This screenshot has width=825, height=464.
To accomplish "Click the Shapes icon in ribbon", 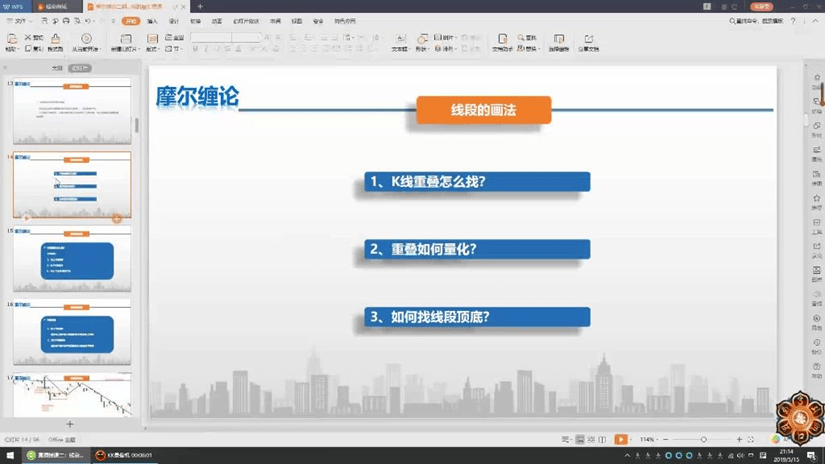I will coord(422,40).
